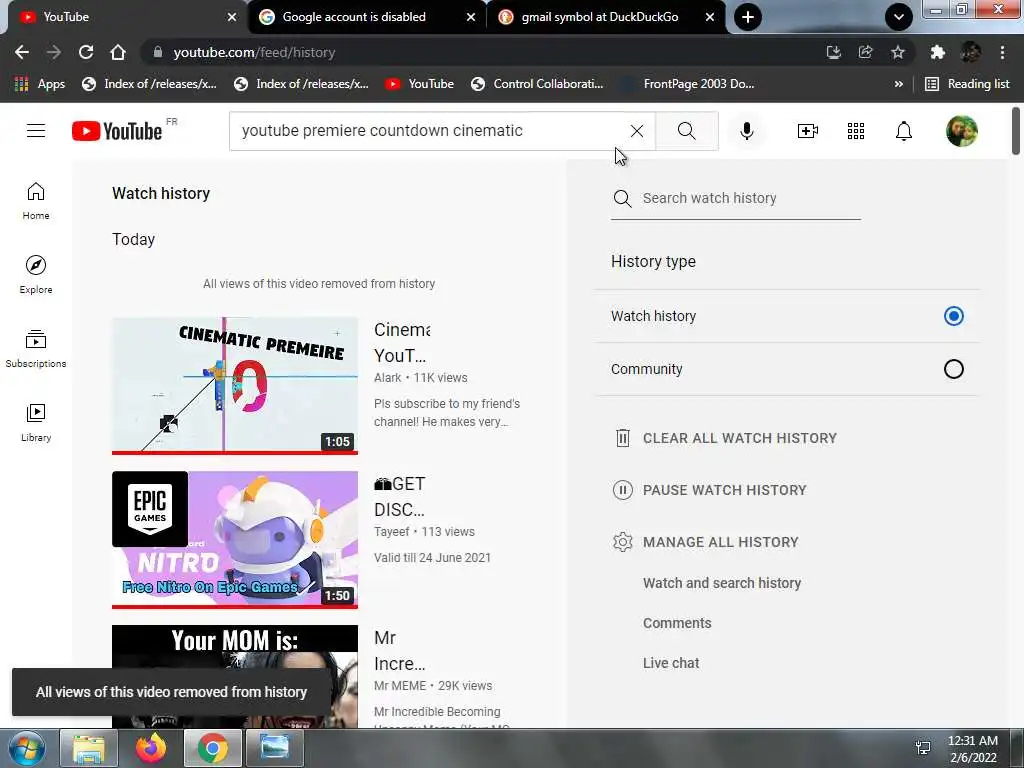Select the Watch history radio button
This screenshot has height=768, width=1024.
tap(953, 316)
